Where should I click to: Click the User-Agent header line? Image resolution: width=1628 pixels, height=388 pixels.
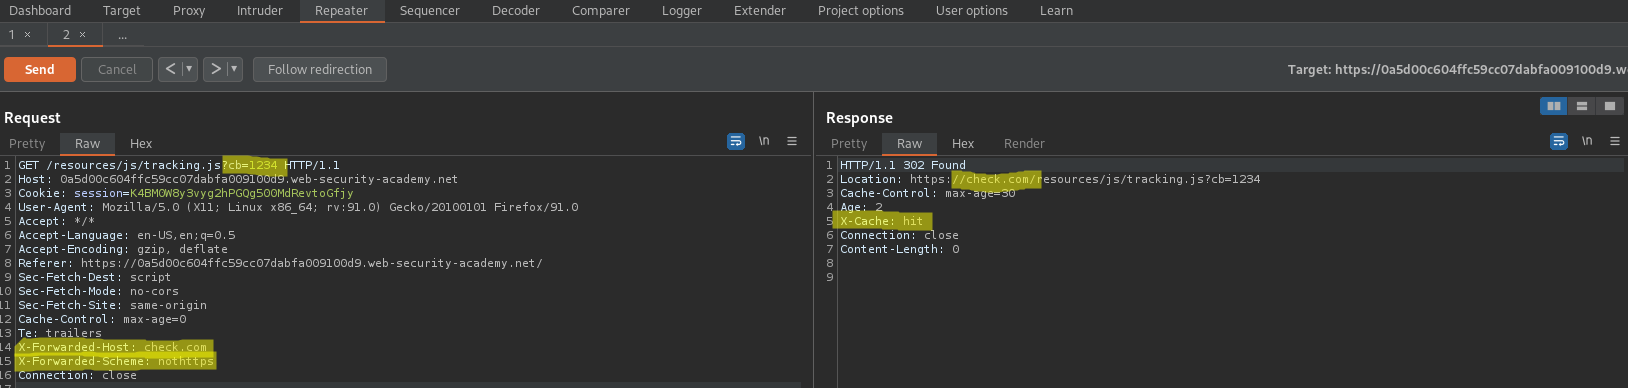[298, 207]
